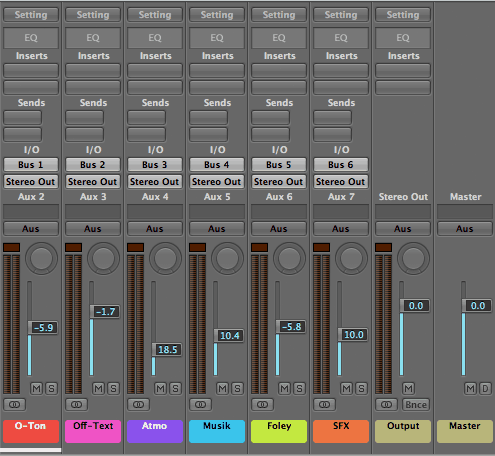Toggle stereo format icon on SFX channel
Image resolution: width=495 pixels, height=456 pixels.
[x=324, y=405]
